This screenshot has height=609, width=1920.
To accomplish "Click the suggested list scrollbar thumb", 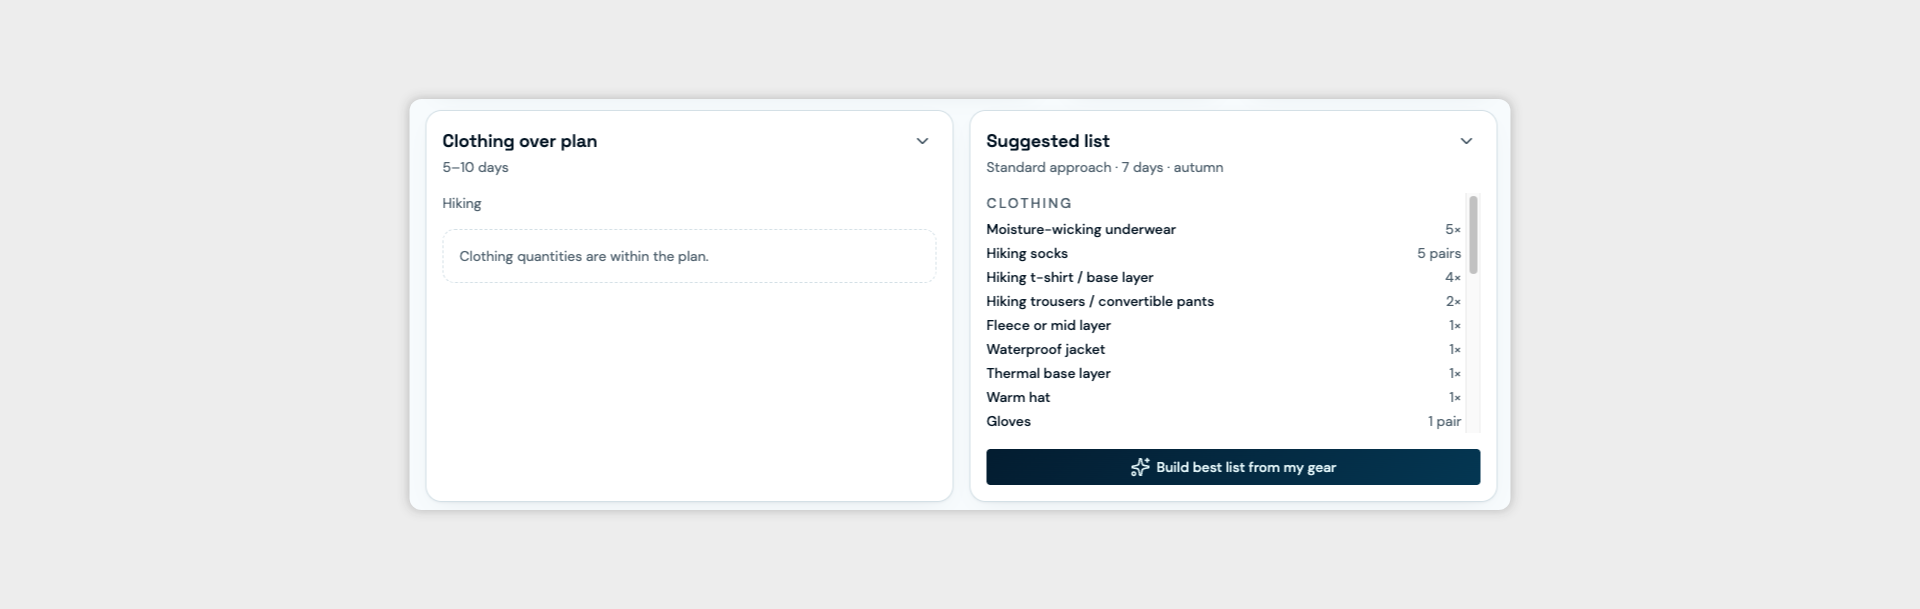I will coord(1473,235).
